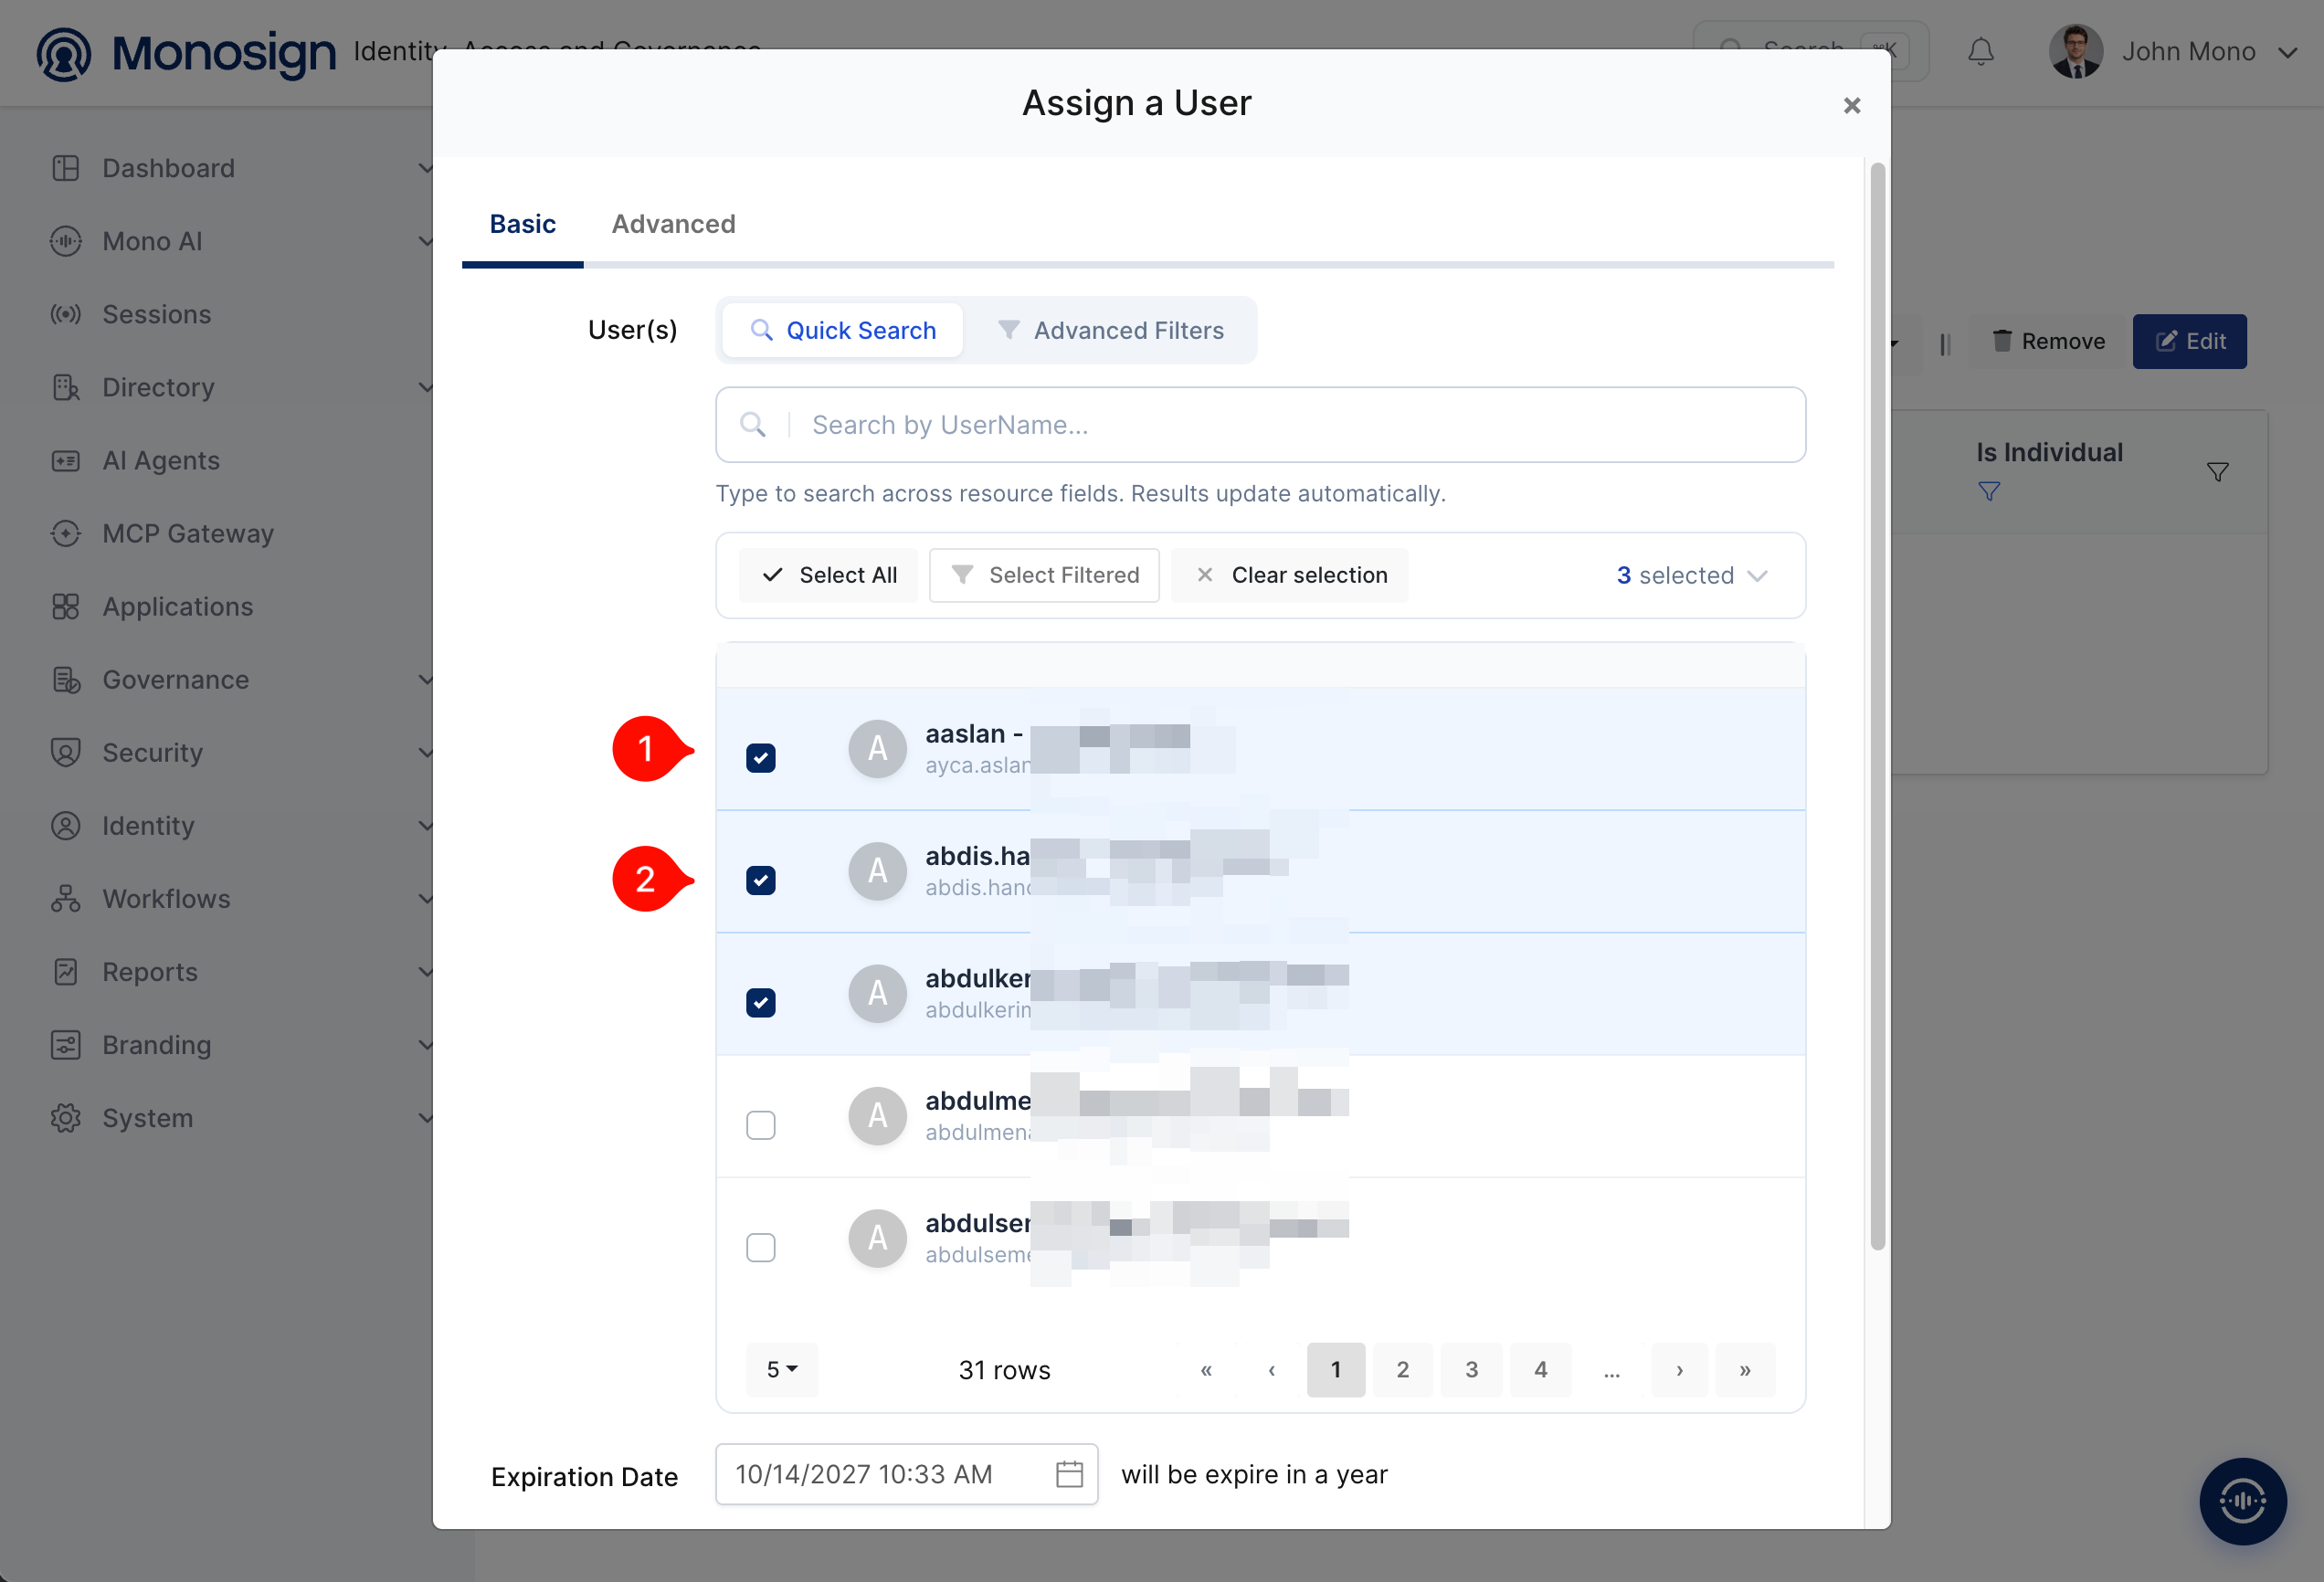Click Clear selection

(x=1290, y=575)
